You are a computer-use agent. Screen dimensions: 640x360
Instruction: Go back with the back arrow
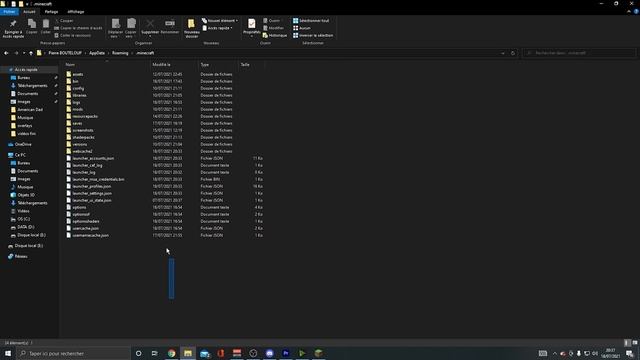(6, 53)
